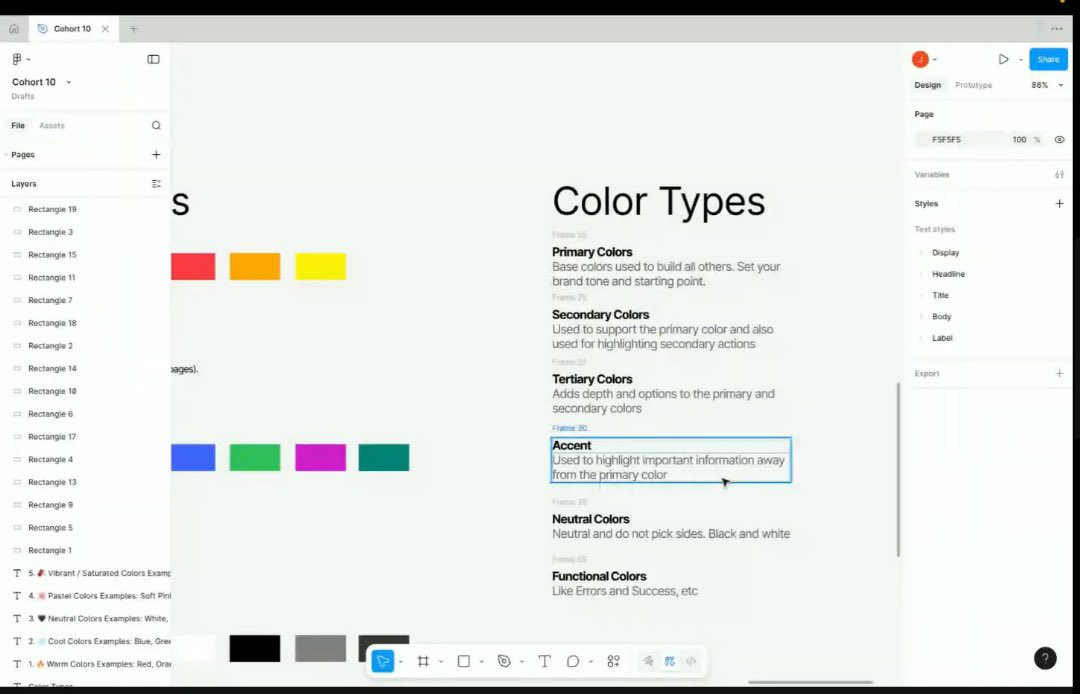Select the Comment tool in toolbar

coord(573,662)
